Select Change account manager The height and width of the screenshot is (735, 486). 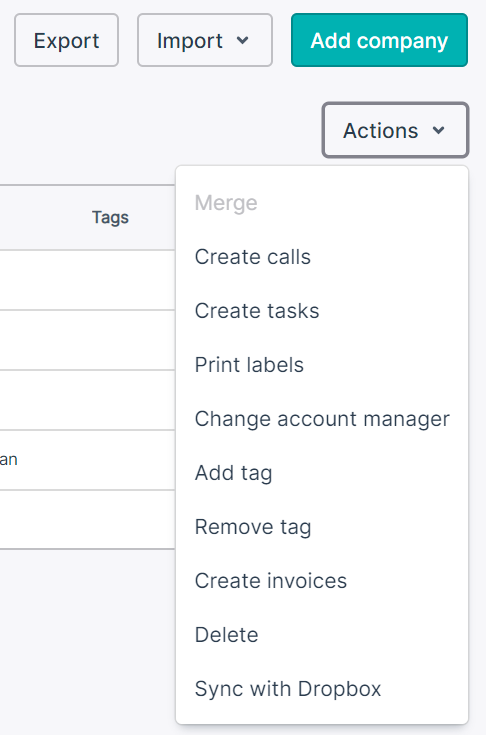click(x=322, y=419)
